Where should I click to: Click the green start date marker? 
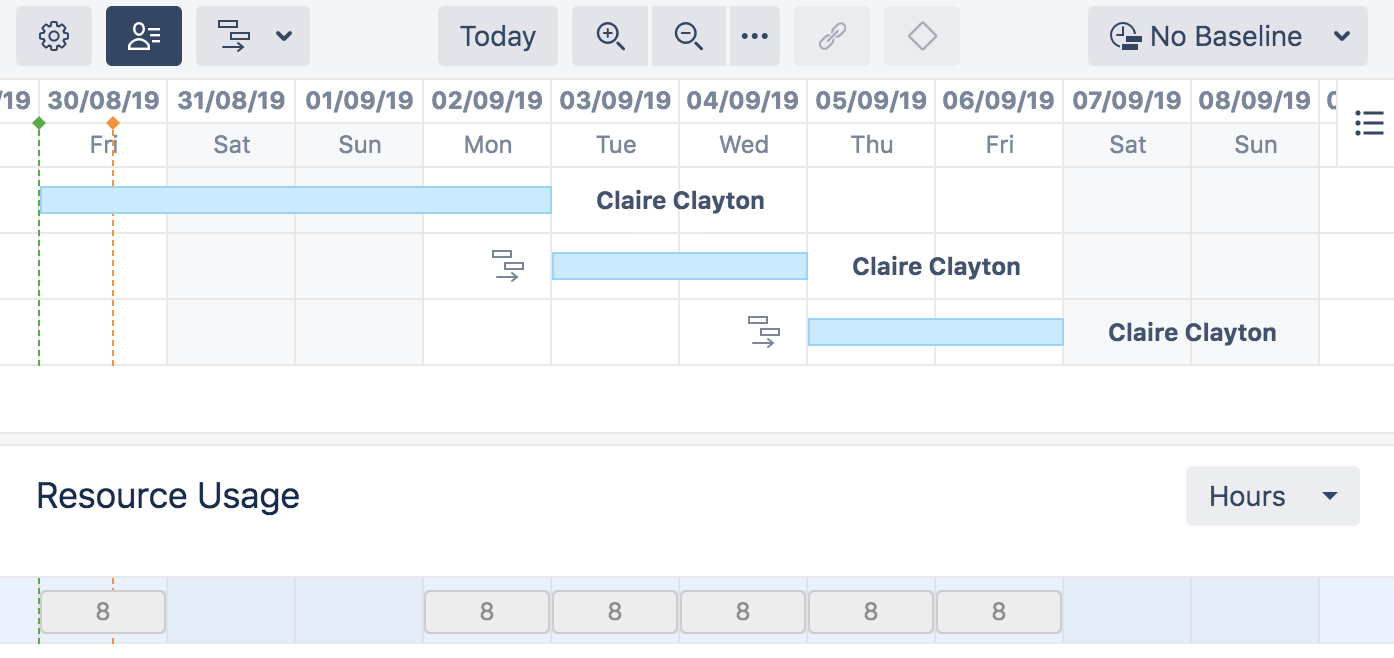(x=39, y=123)
